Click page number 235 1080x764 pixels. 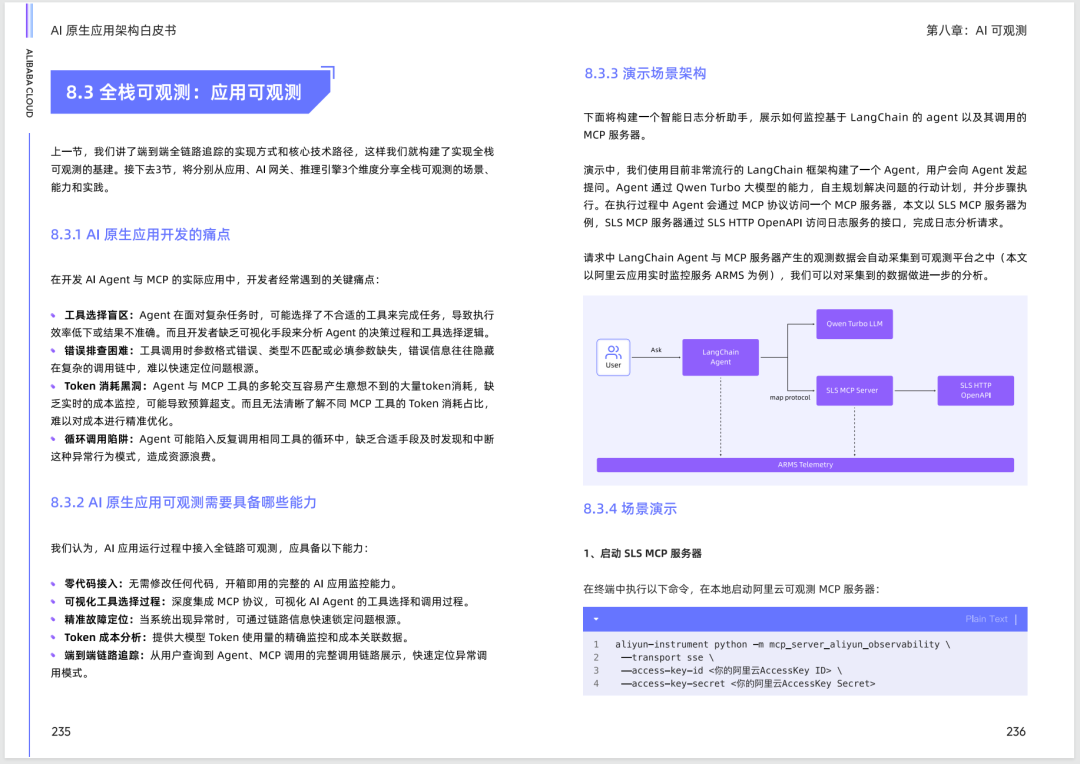click(x=61, y=732)
